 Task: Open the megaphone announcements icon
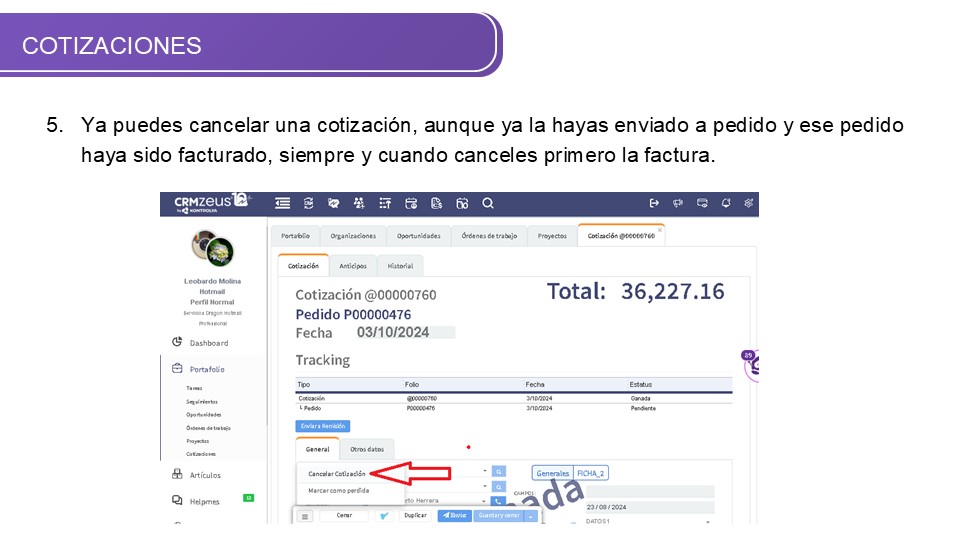coord(678,203)
